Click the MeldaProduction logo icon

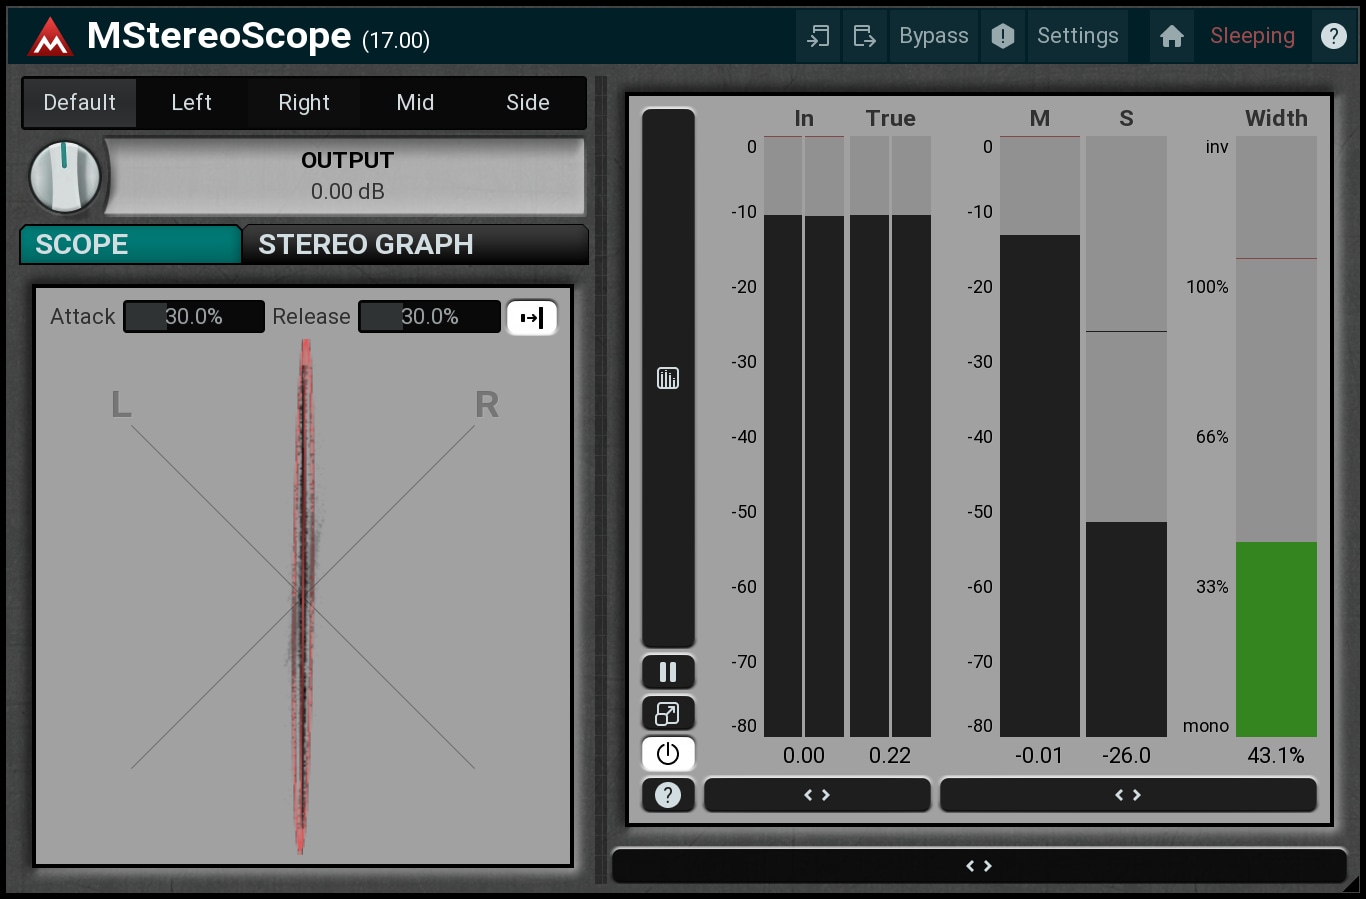tap(50, 38)
